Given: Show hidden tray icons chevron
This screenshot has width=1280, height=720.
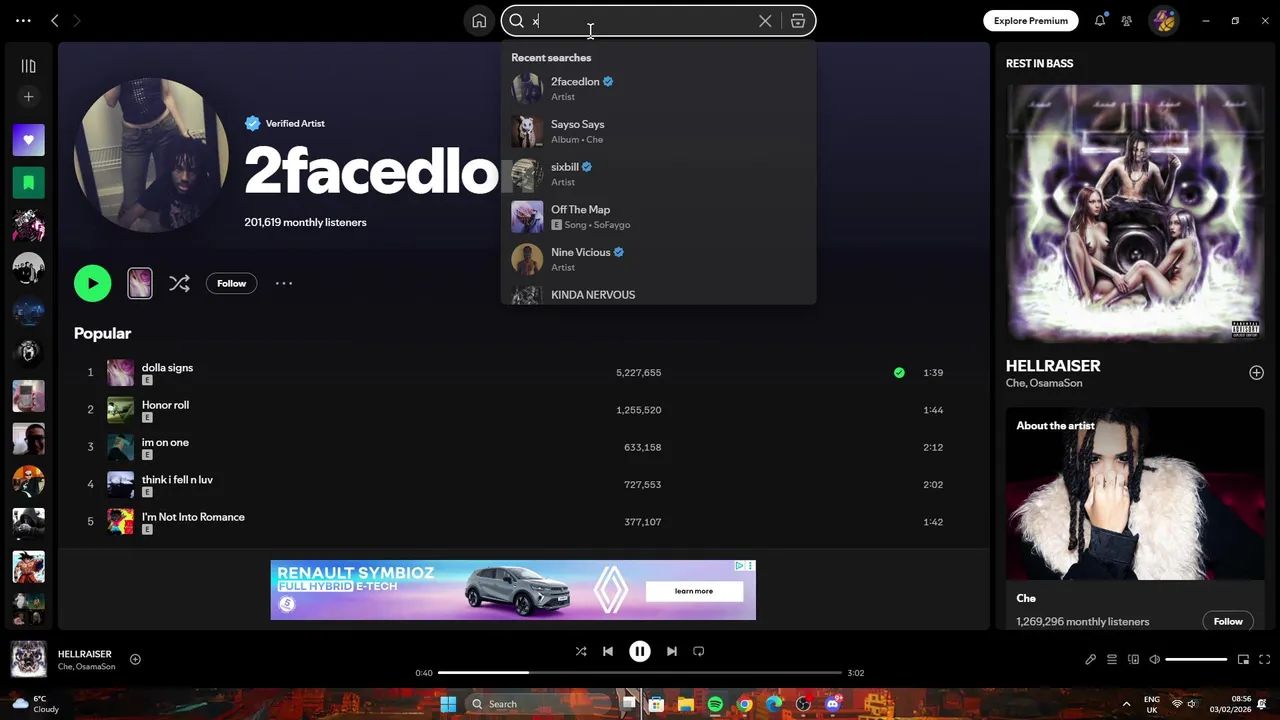Looking at the screenshot, I should pos(1126,704).
